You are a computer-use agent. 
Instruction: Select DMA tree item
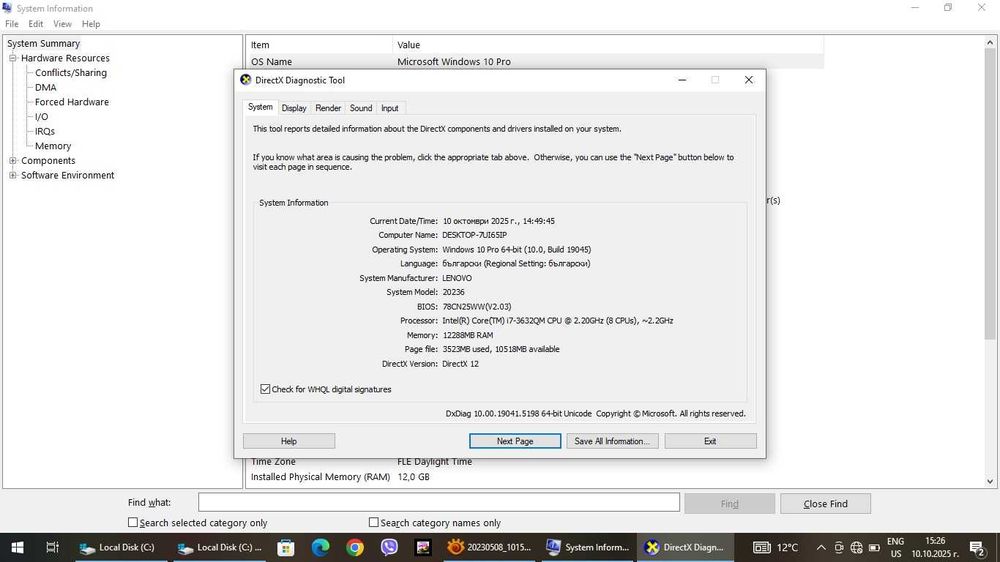click(x=45, y=87)
